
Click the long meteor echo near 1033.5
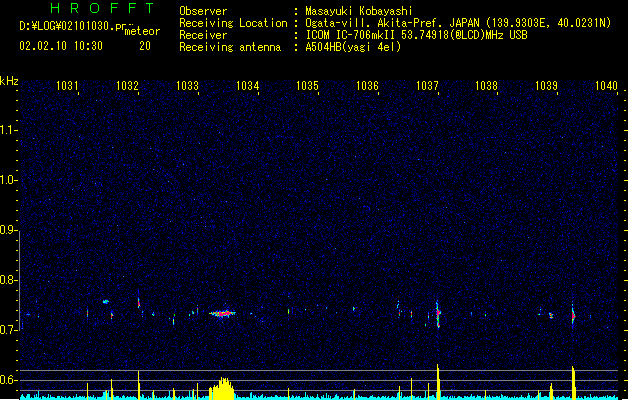pos(223,313)
